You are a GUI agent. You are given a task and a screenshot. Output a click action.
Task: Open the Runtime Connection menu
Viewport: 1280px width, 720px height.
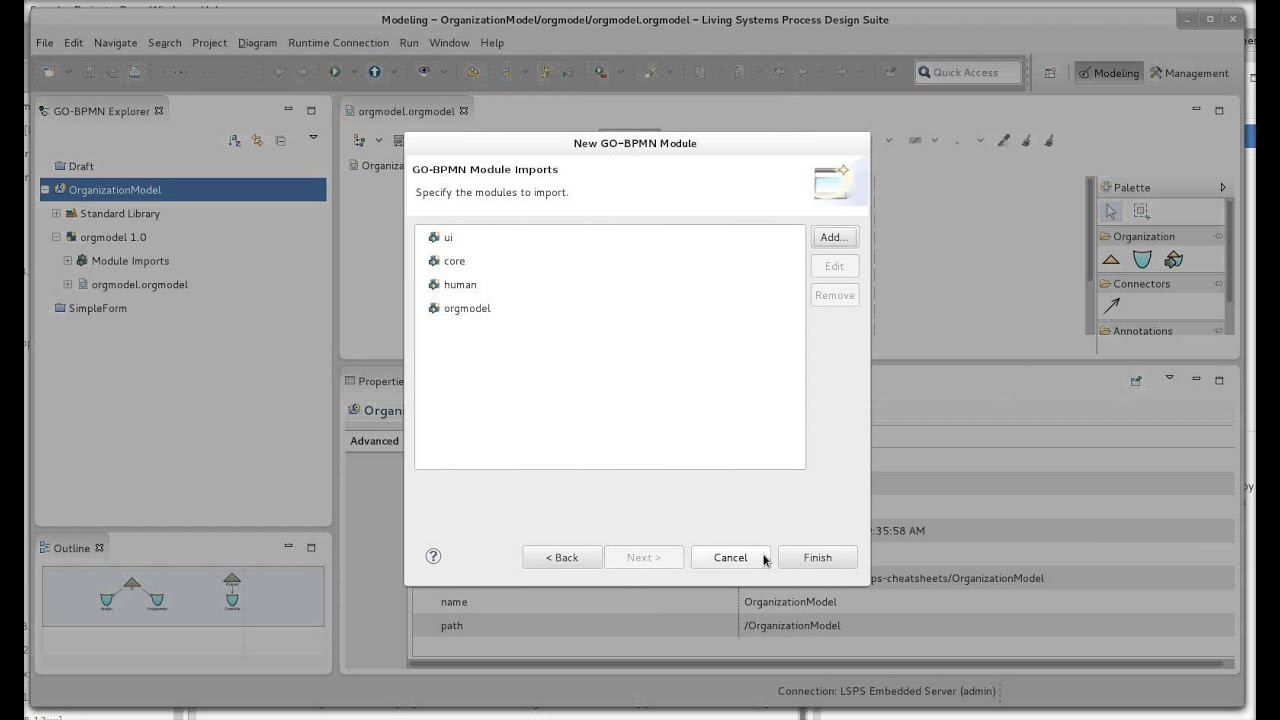click(x=338, y=43)
